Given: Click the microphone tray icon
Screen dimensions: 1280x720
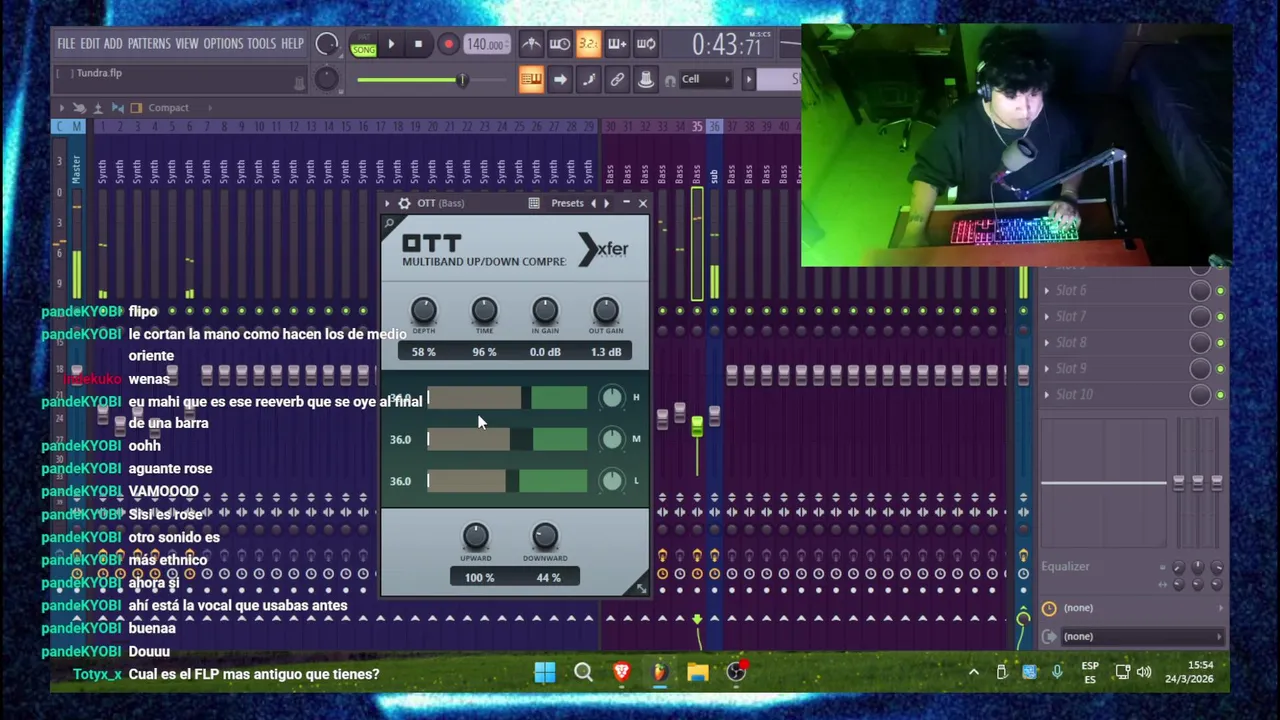Looking at the screenshot, I should coord(1057,672).
